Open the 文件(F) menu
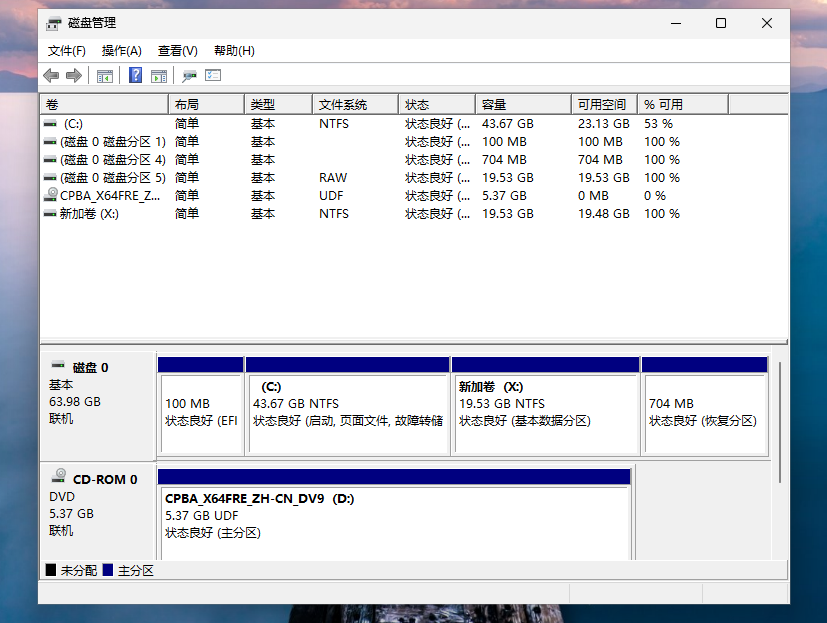This screenshot has height=623, width=827. point(67,51)
